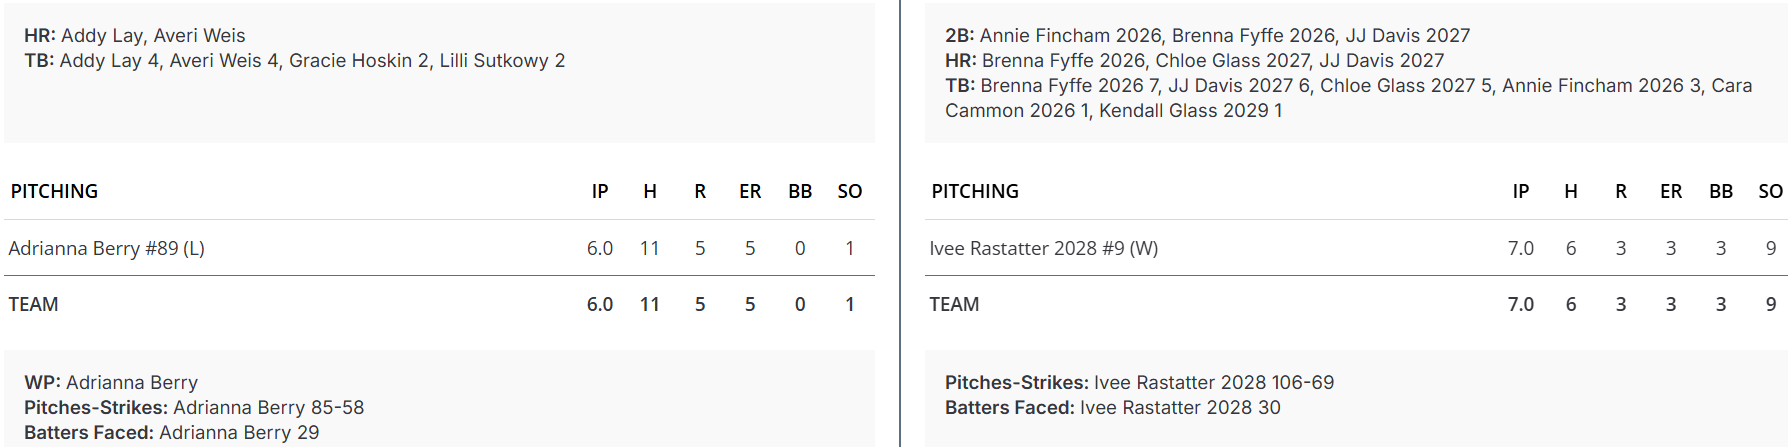The height and width of the screenshot is (447, 1788).
Task: Click the 2B: Annie Fincham 2026 line
Action: (x=1207, y=35)
